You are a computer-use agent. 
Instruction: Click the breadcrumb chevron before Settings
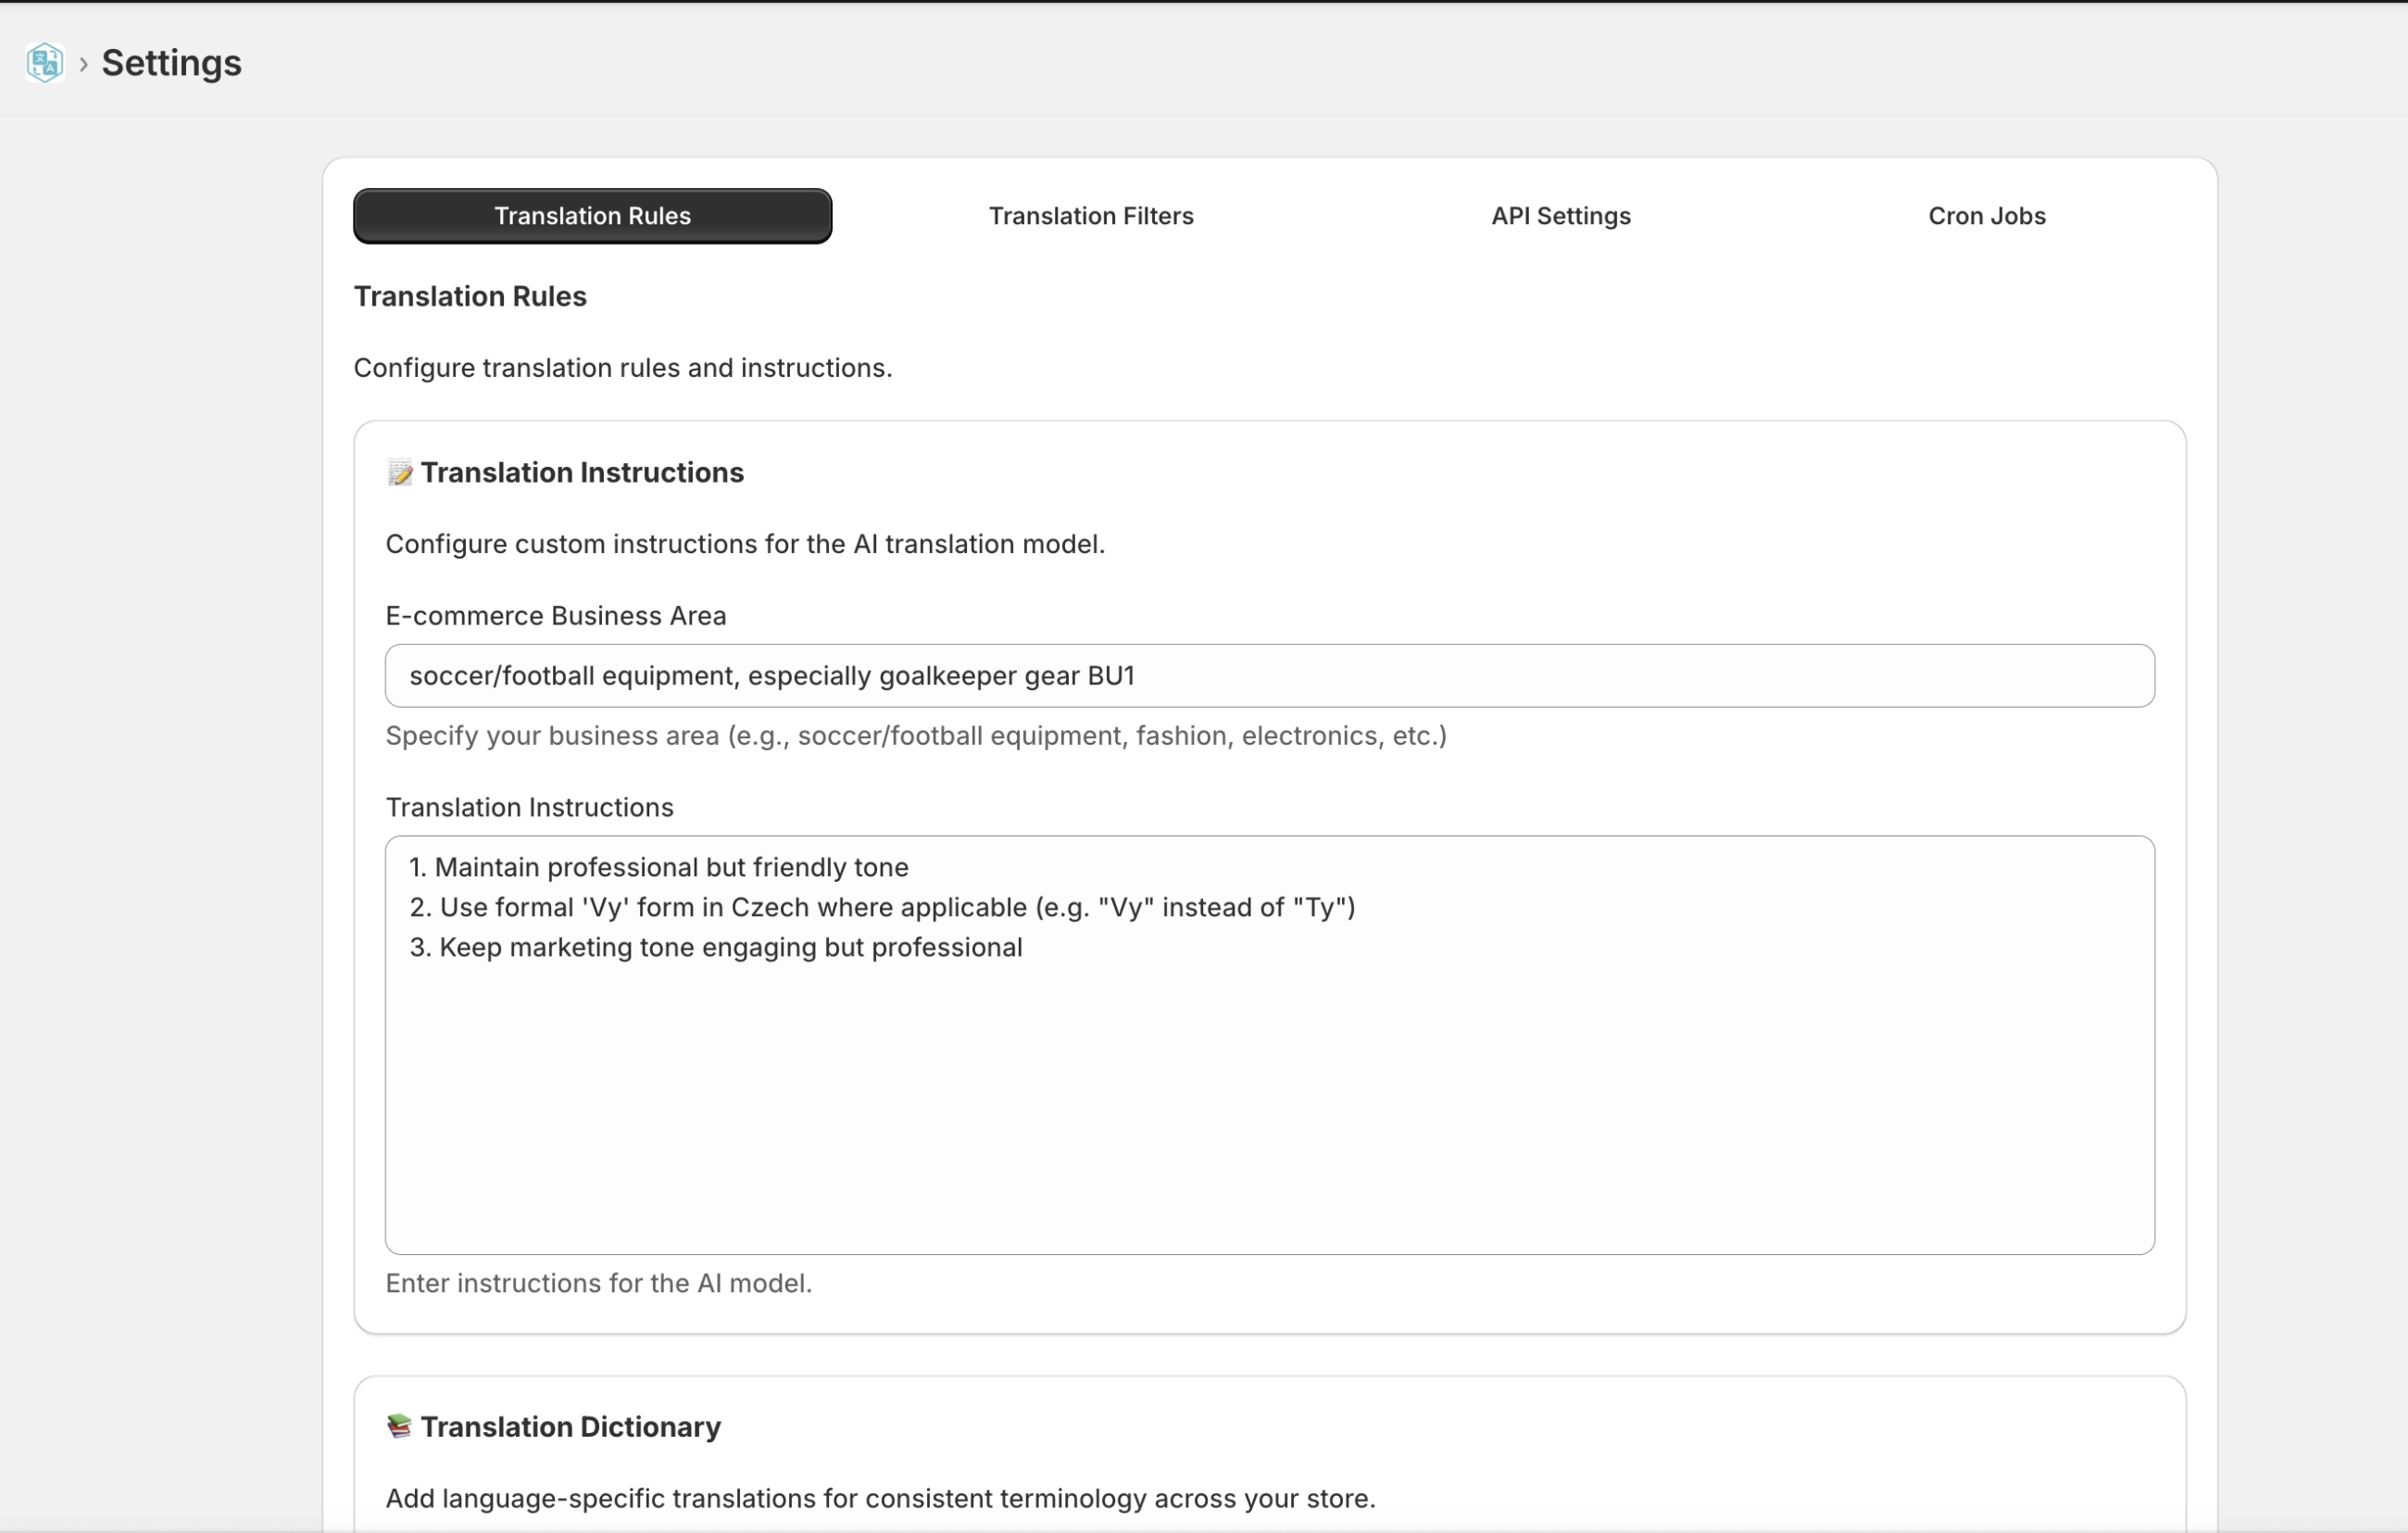point(84,64)
